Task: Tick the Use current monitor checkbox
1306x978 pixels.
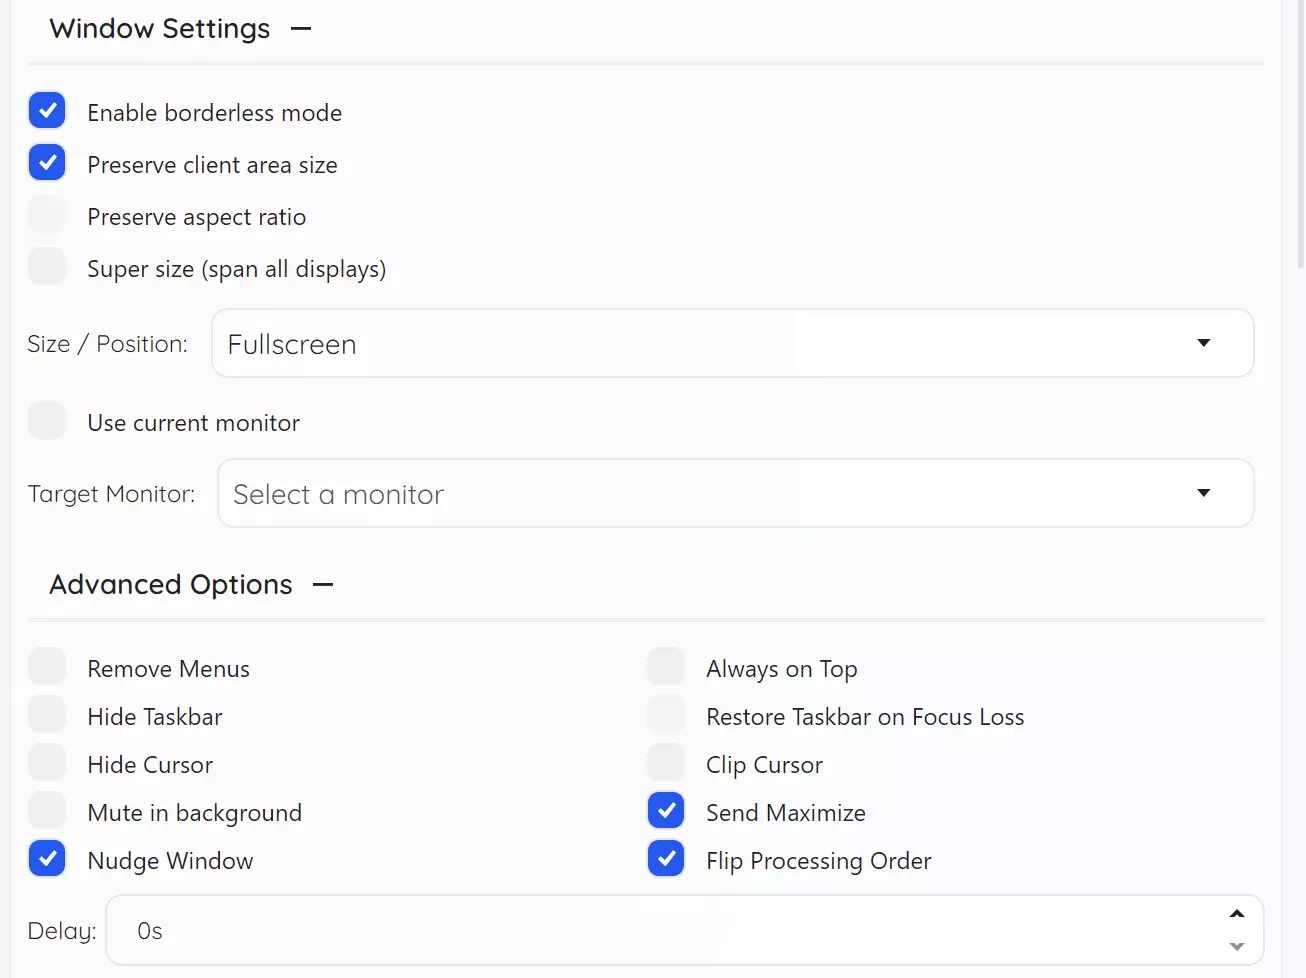Action: (47, 421)
